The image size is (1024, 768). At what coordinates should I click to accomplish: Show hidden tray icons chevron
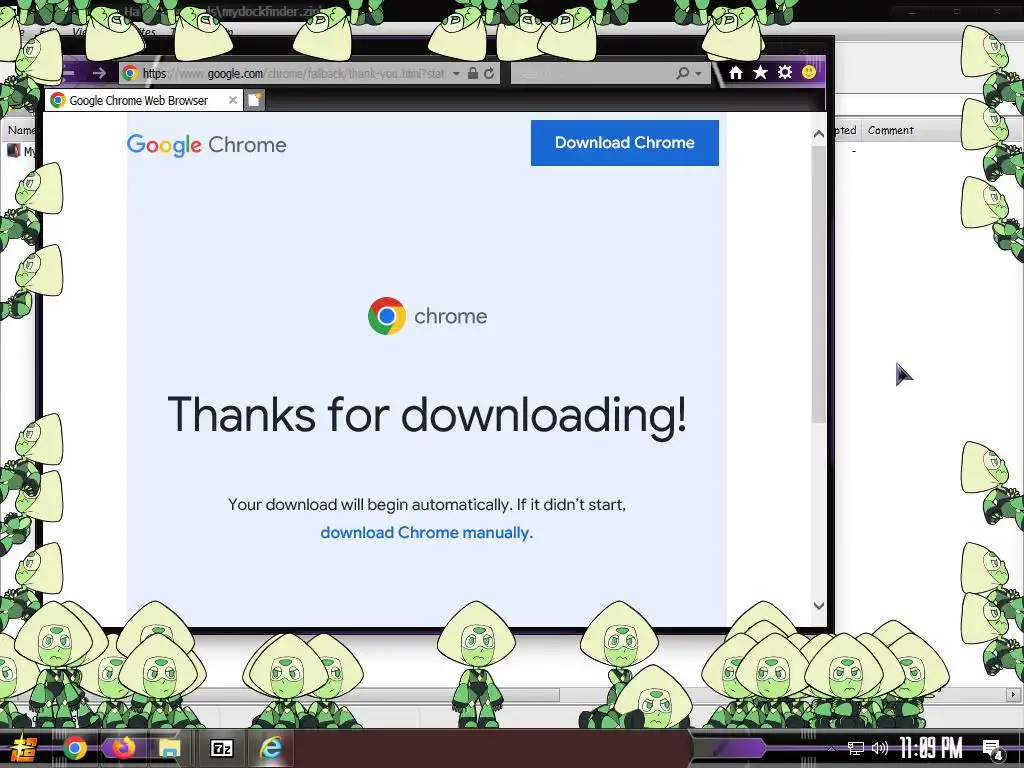831,748
